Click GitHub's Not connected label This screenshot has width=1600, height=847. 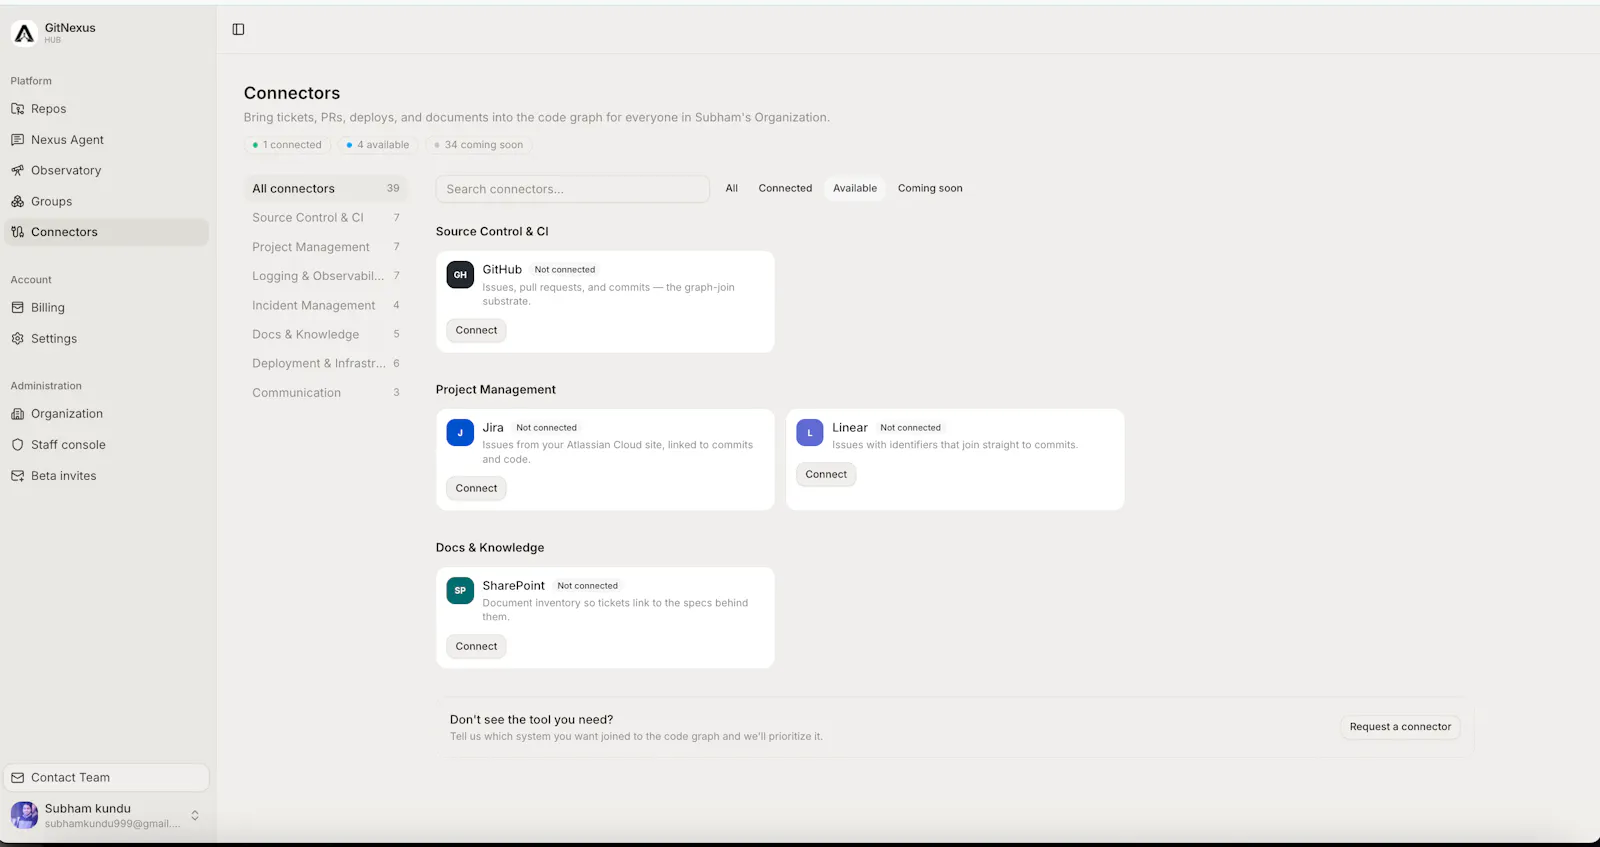click(565, 270)
